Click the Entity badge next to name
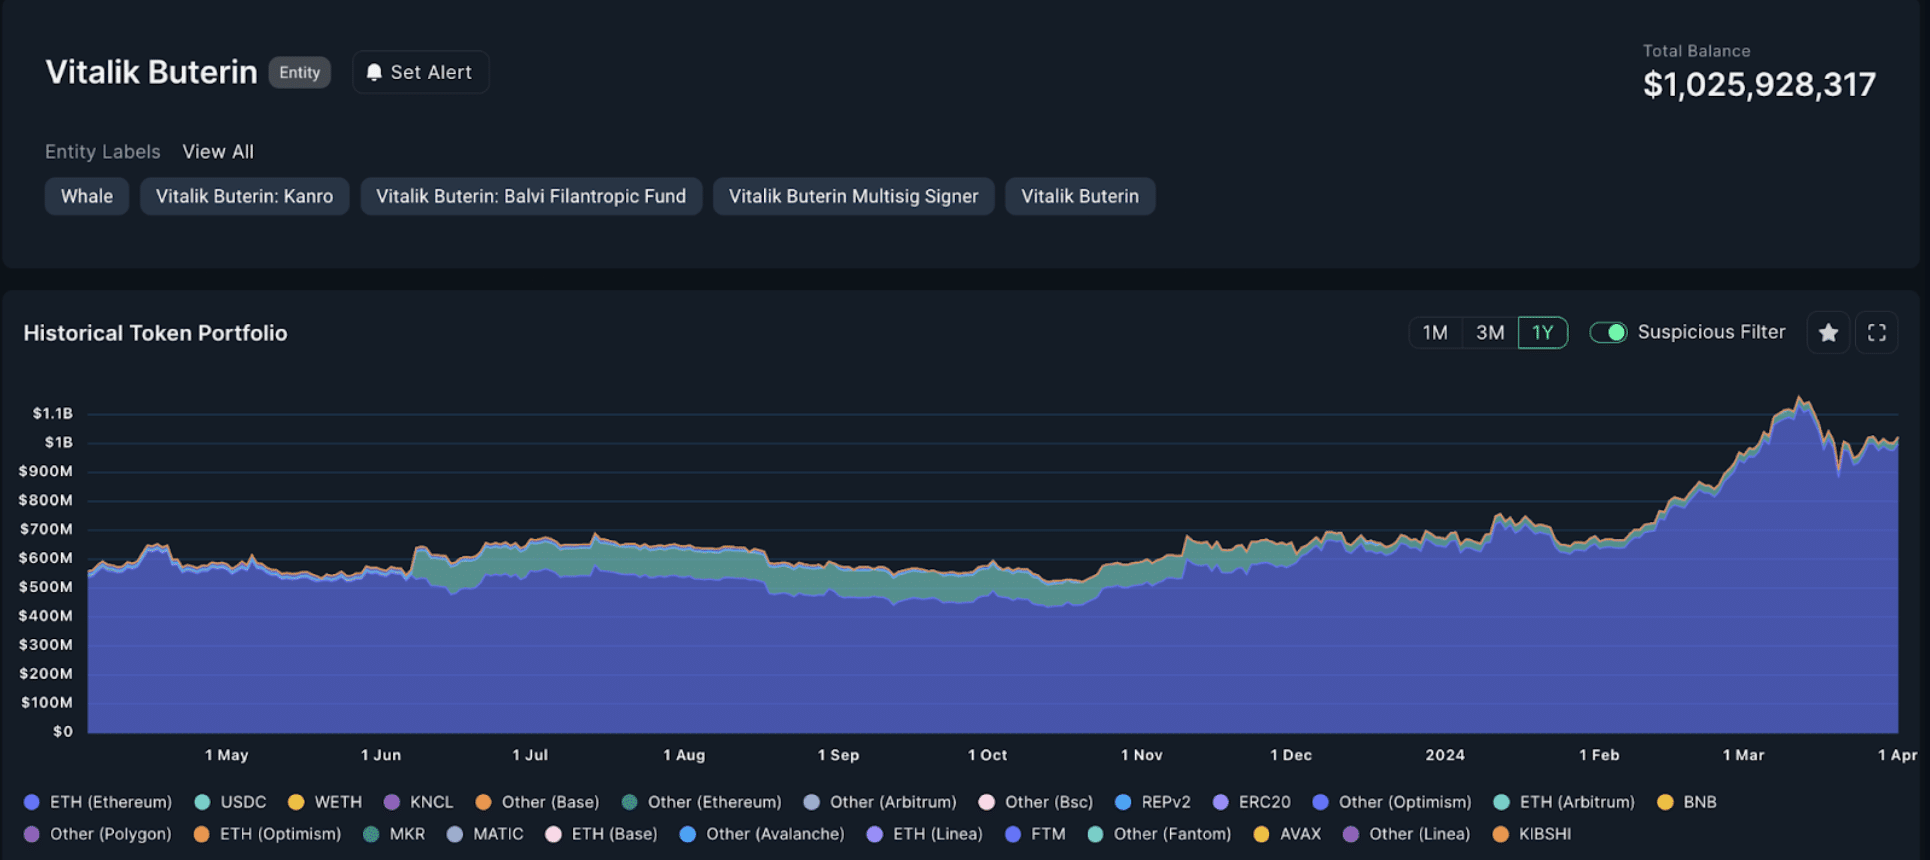Screen dimensions: 1930x860 (x=299, y=73)
